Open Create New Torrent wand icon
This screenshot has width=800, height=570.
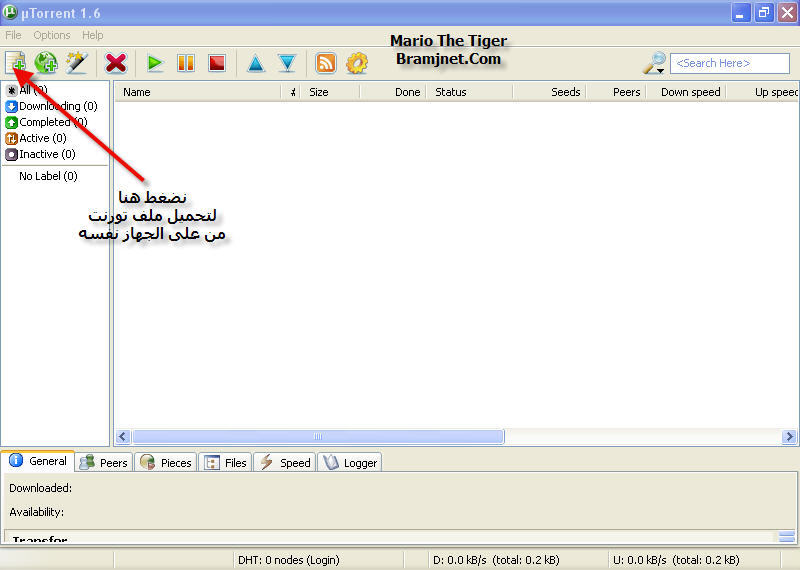tap(77, 63)
